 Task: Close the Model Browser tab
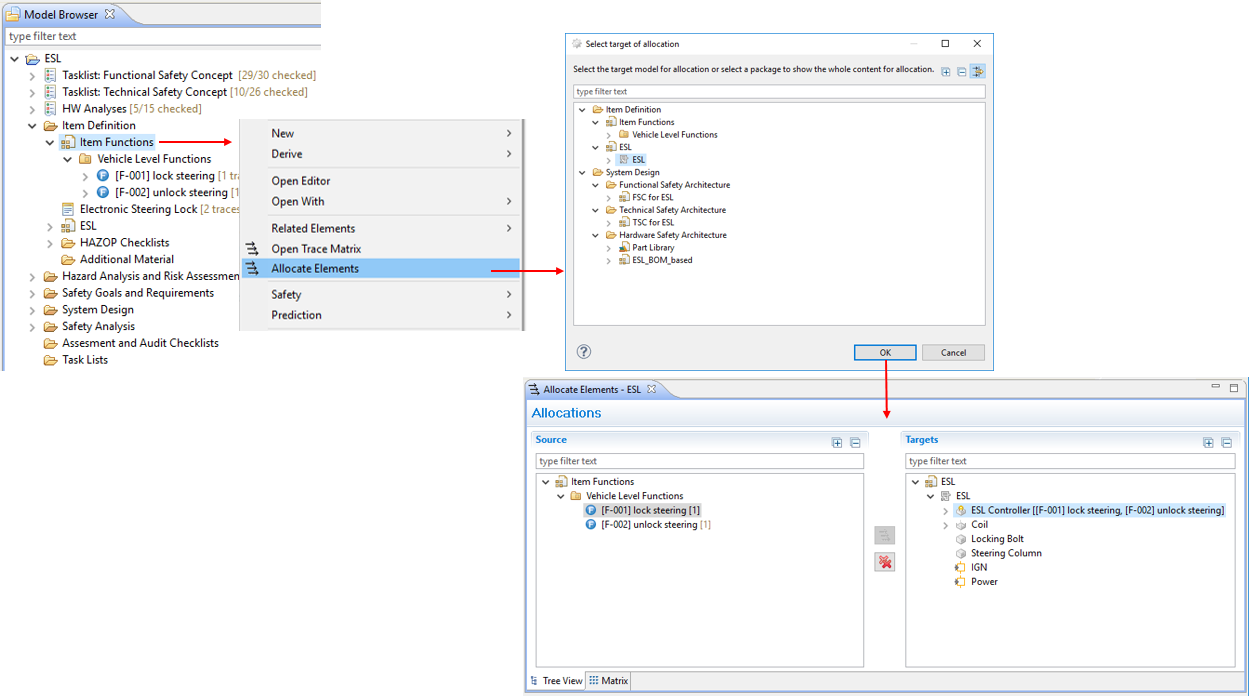(x=110, y=14)
